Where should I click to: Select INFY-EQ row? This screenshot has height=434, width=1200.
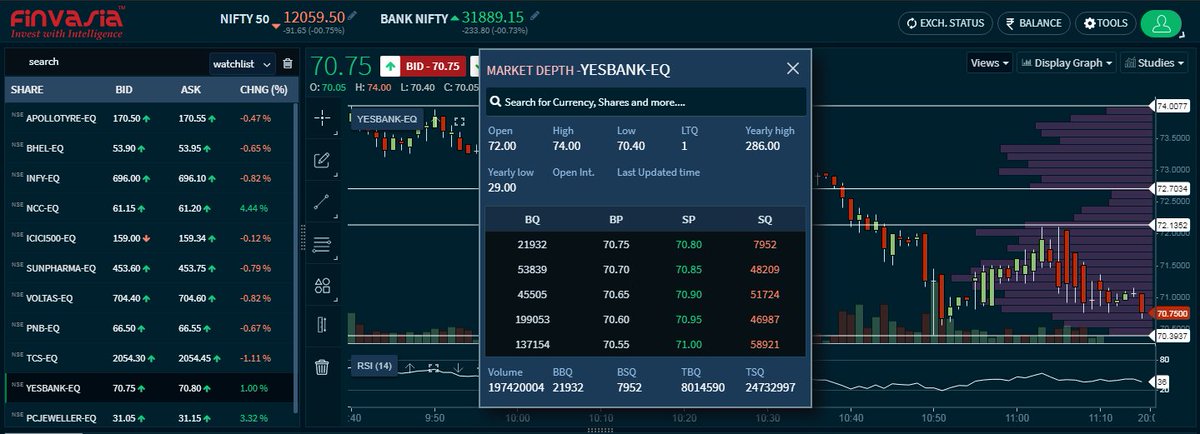click(x=150, y=178)
